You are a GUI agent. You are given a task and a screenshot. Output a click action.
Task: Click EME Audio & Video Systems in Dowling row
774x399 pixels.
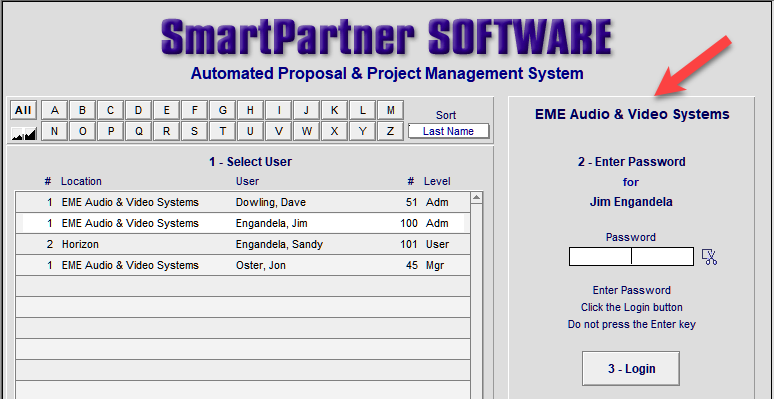click(x=130, y=202)
